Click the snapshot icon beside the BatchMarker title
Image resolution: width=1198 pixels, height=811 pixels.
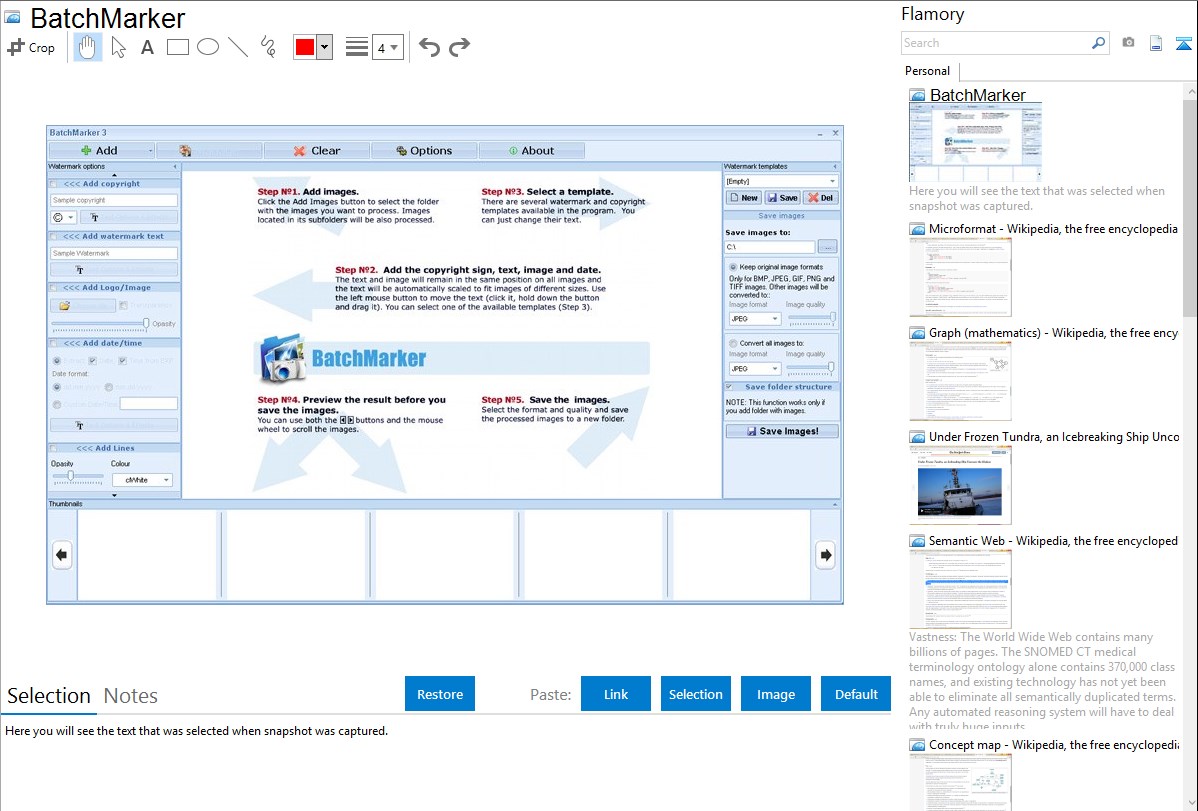[x=12, y=18]
